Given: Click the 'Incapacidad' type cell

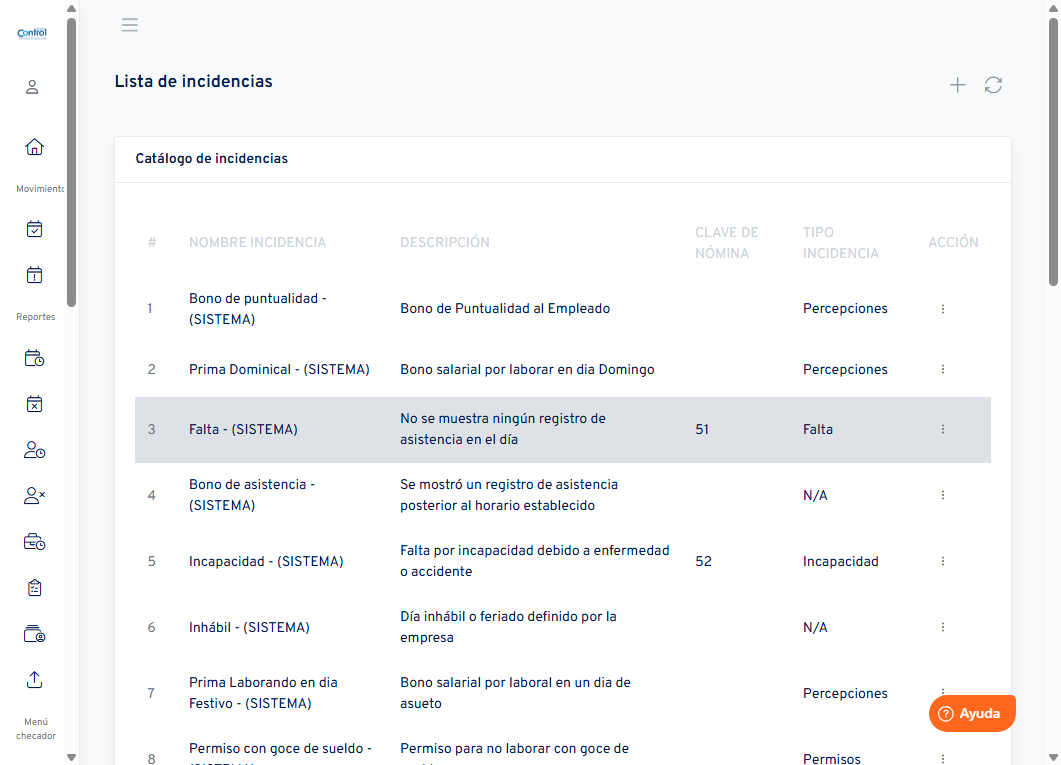Looking at the screenshot, I should 840,561.
